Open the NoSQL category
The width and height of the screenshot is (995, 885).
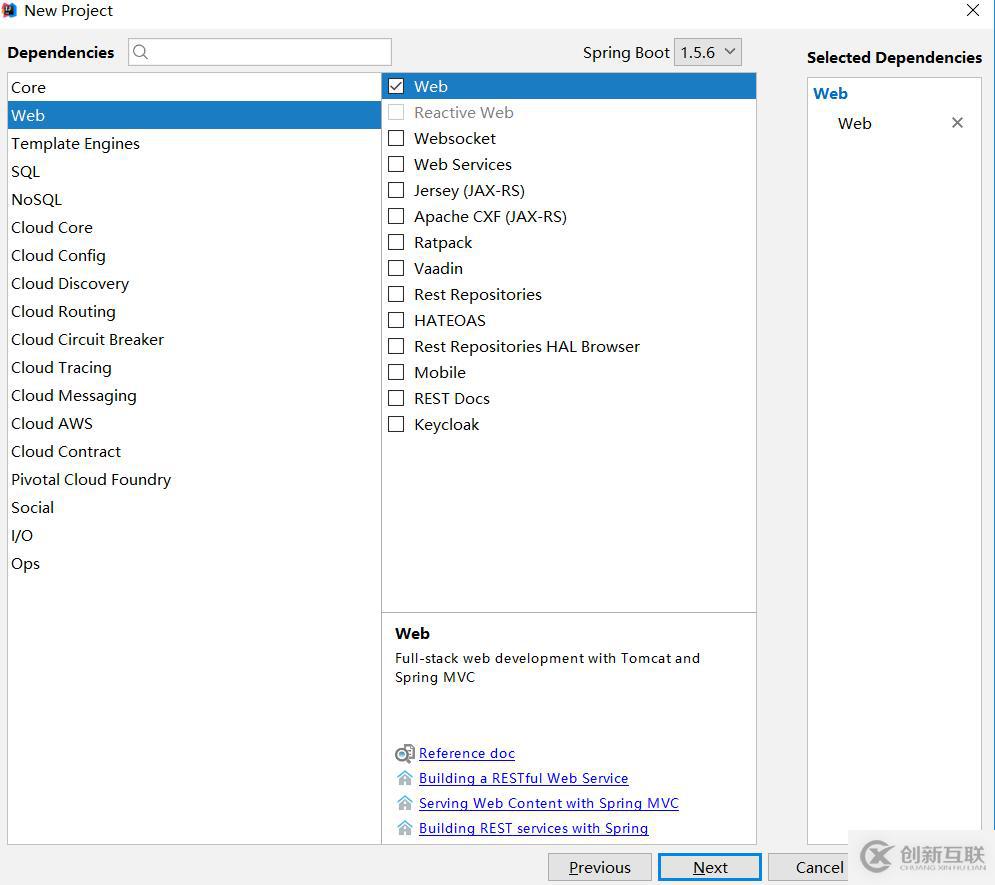point(194,199)
